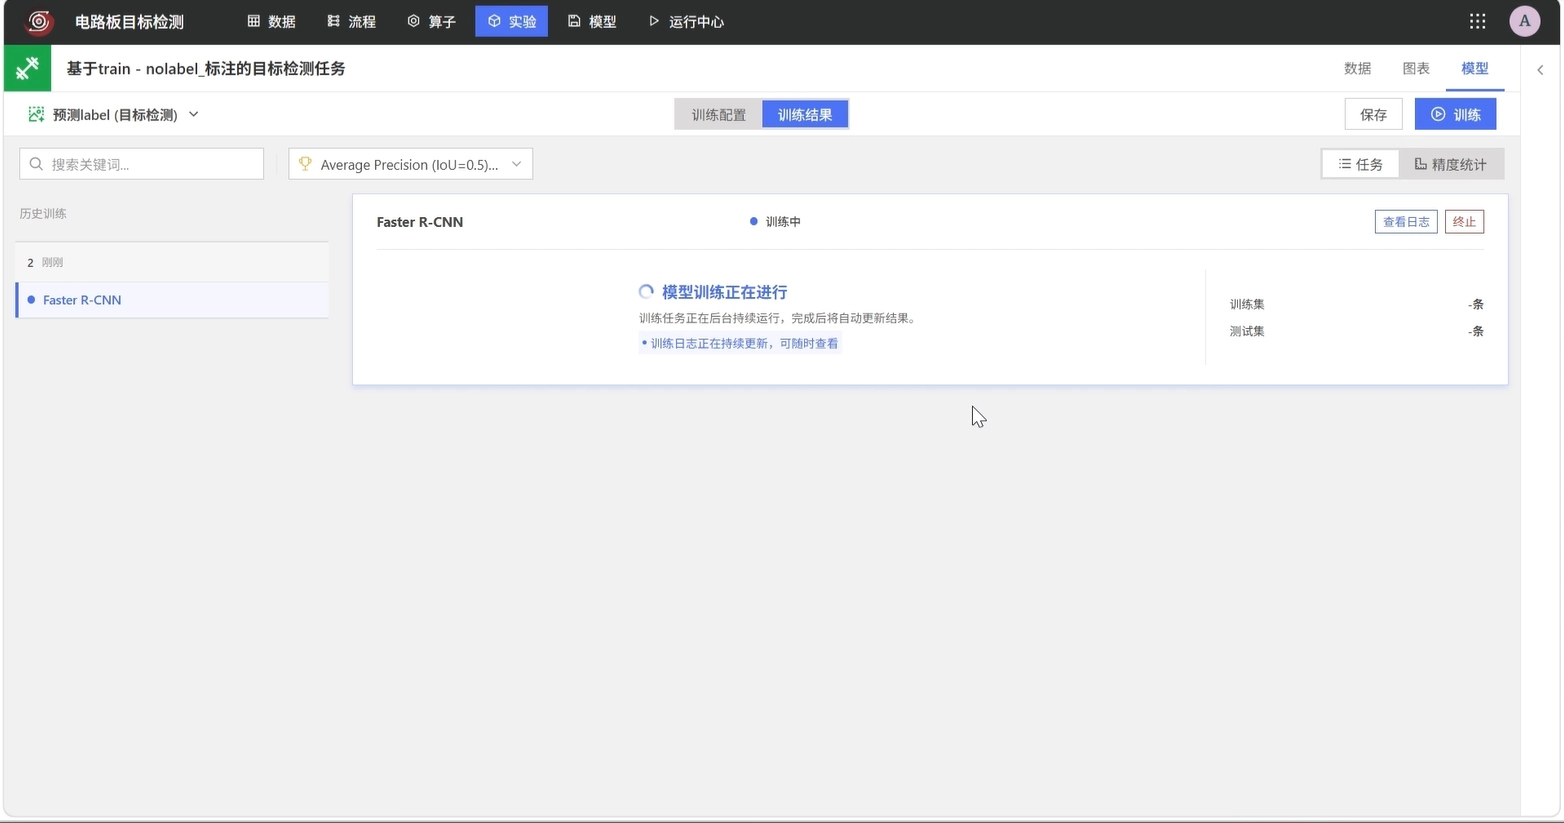Open the Average Precision metric dropdown

coord(410,164)
